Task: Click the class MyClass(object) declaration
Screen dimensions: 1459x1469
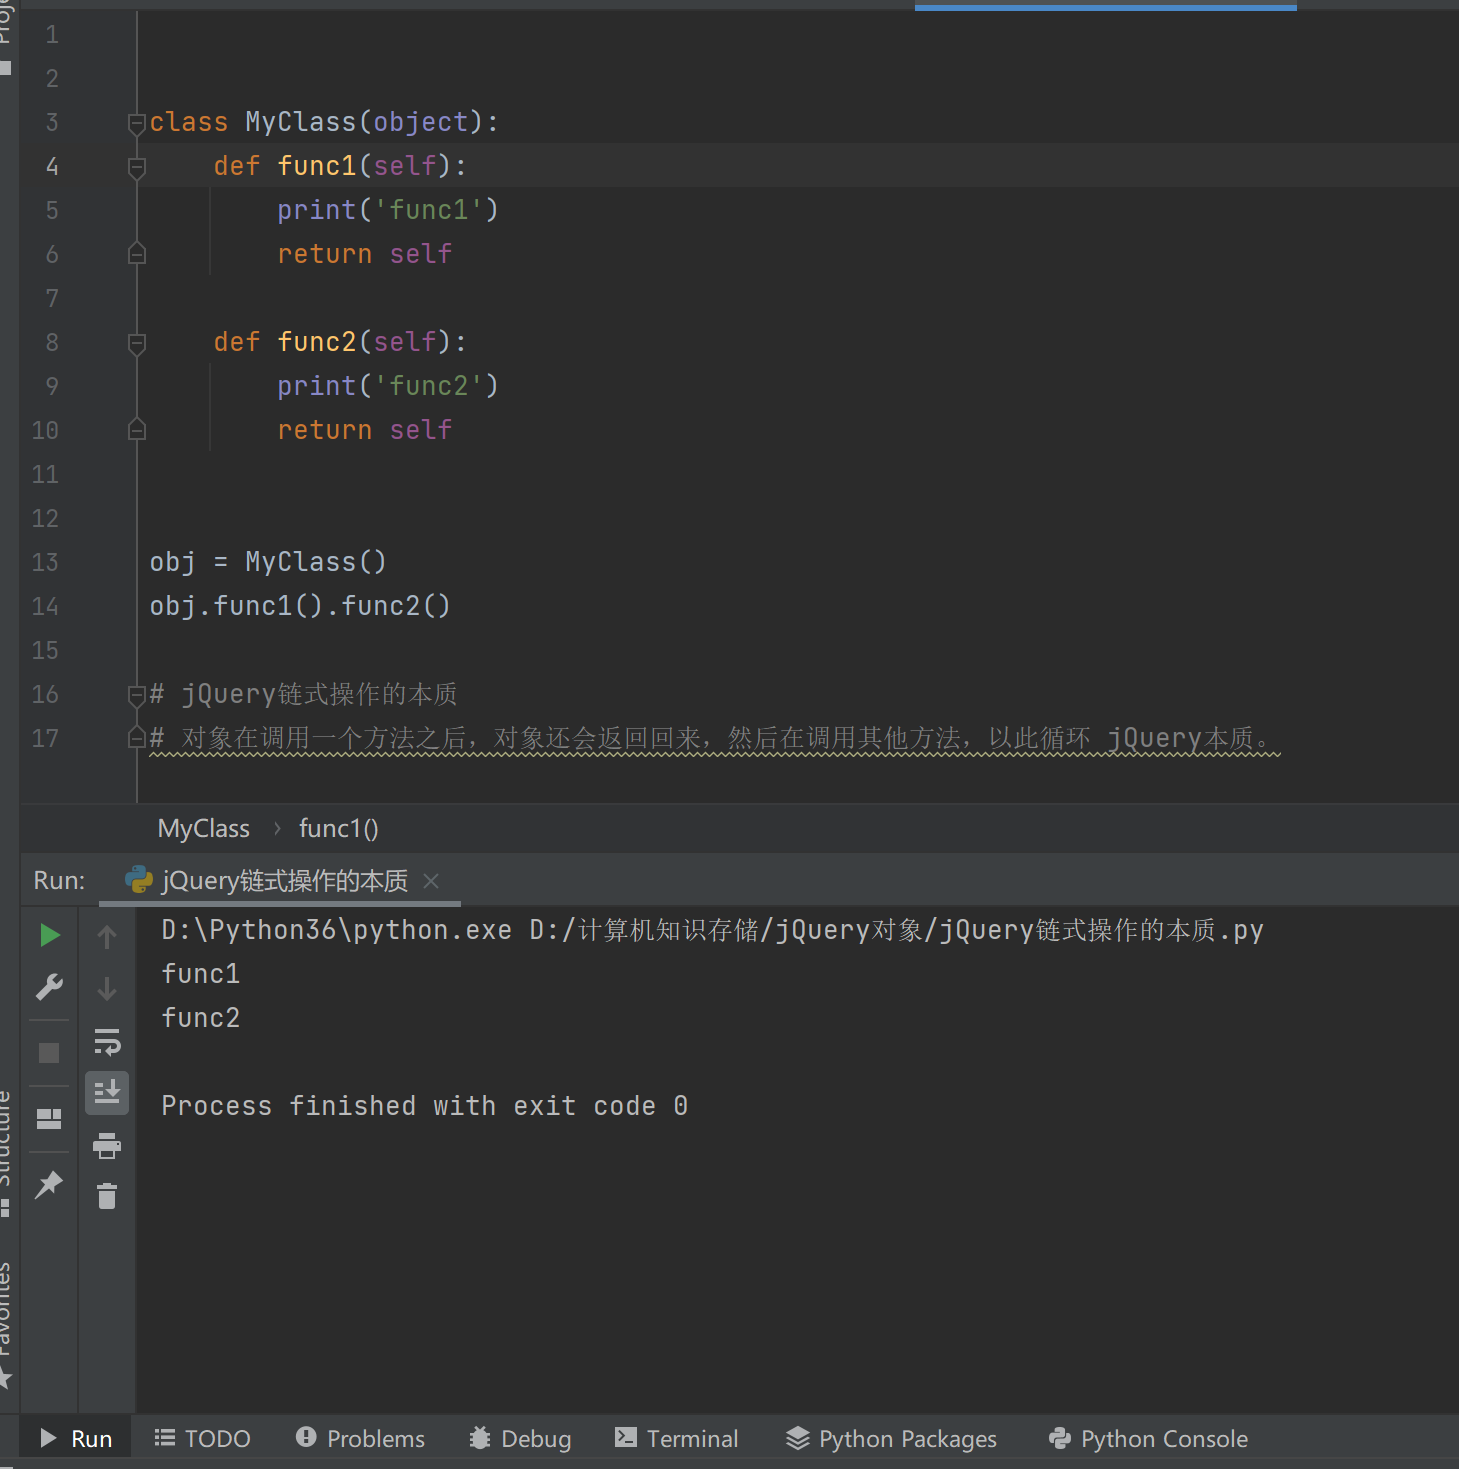Action: click(x=324, y=122)
